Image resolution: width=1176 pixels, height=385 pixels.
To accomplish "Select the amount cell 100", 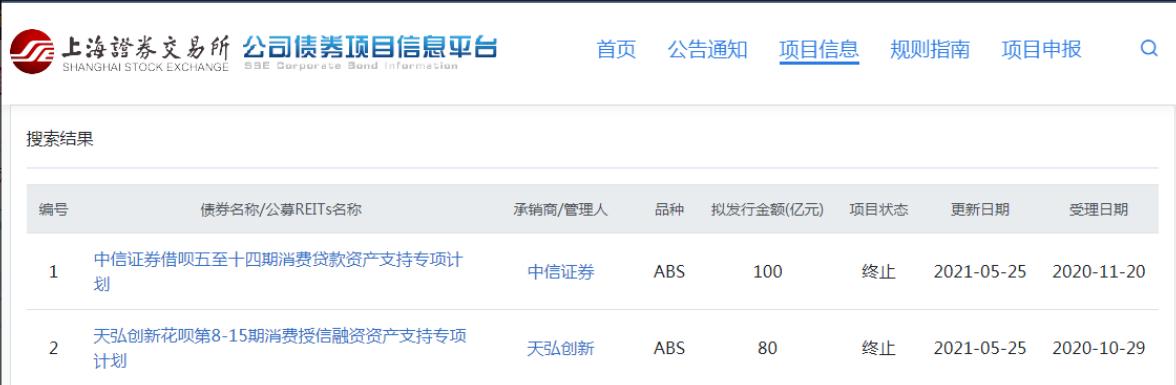I will coord(767,272).
